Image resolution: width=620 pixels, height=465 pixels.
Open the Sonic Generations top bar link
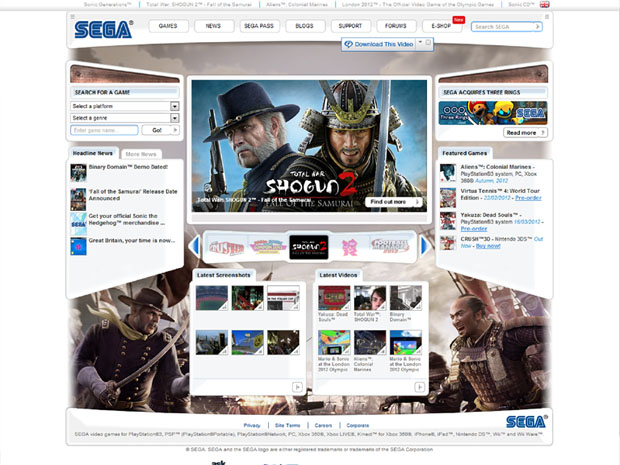click(107, 4)
